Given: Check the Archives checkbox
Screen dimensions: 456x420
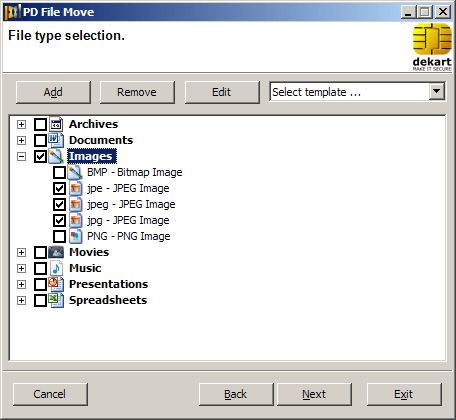Looking at the screenshot, I should pyautogui.click(x=40, y=124).
